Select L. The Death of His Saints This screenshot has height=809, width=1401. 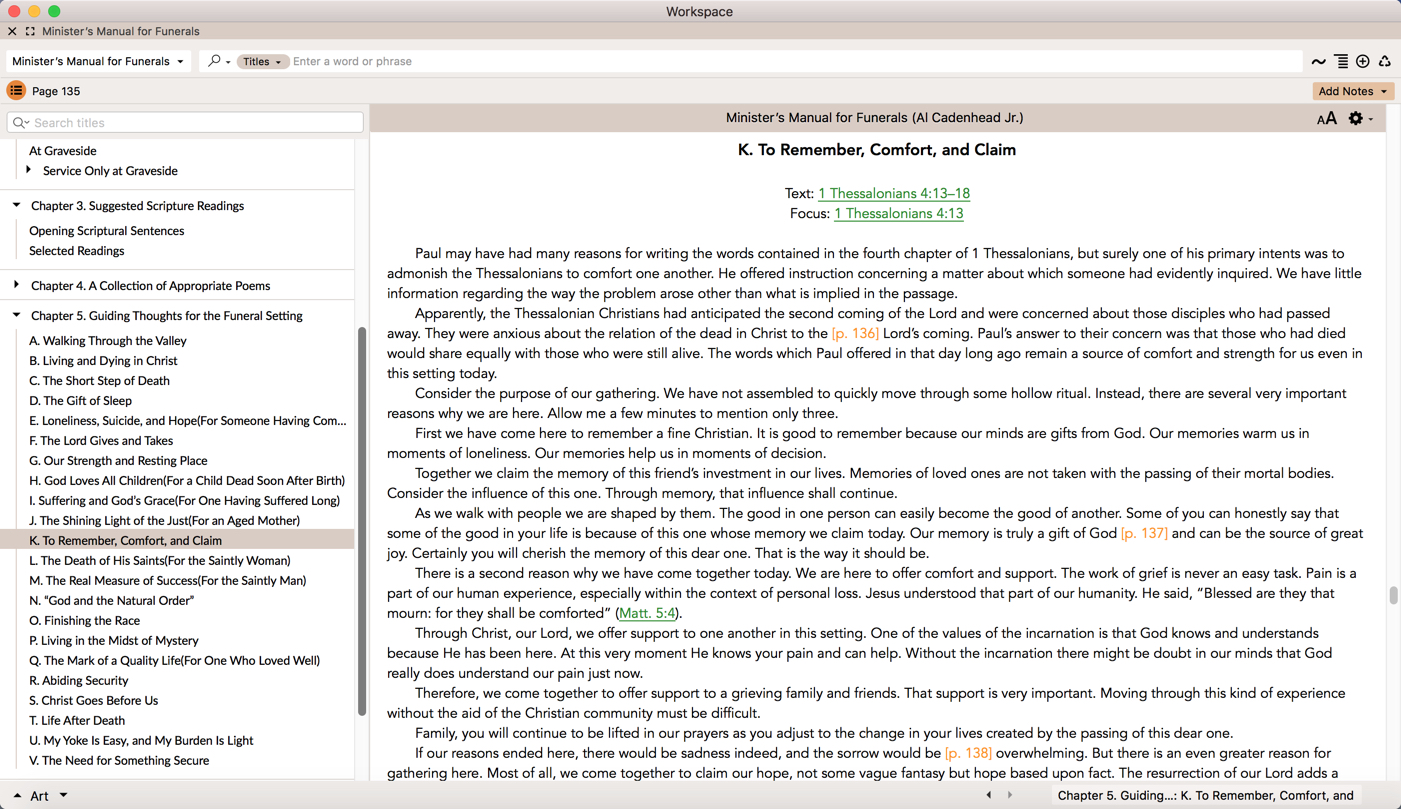[160, 561]
